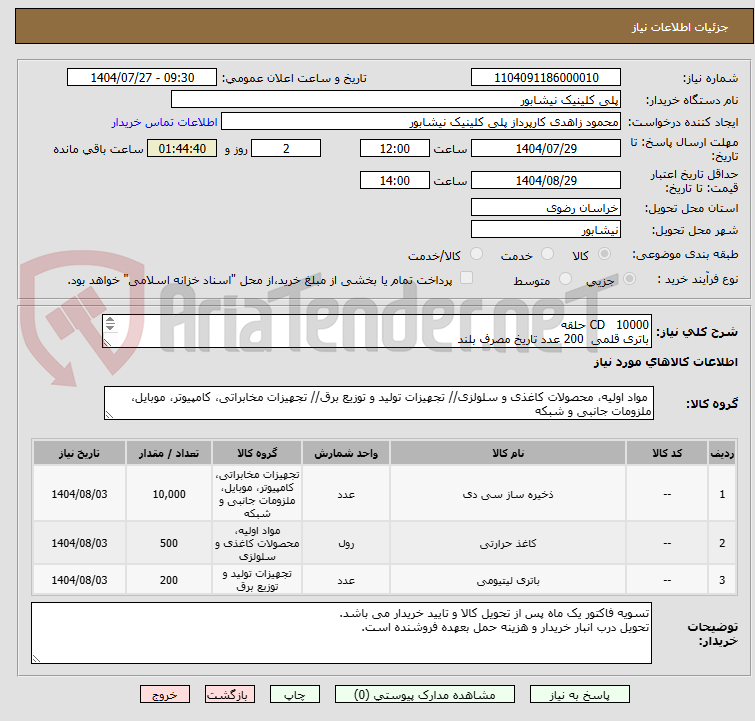Click the تاریخ نیاز column header
This screenshot has width=755, height=721.
tap(79, 453)
